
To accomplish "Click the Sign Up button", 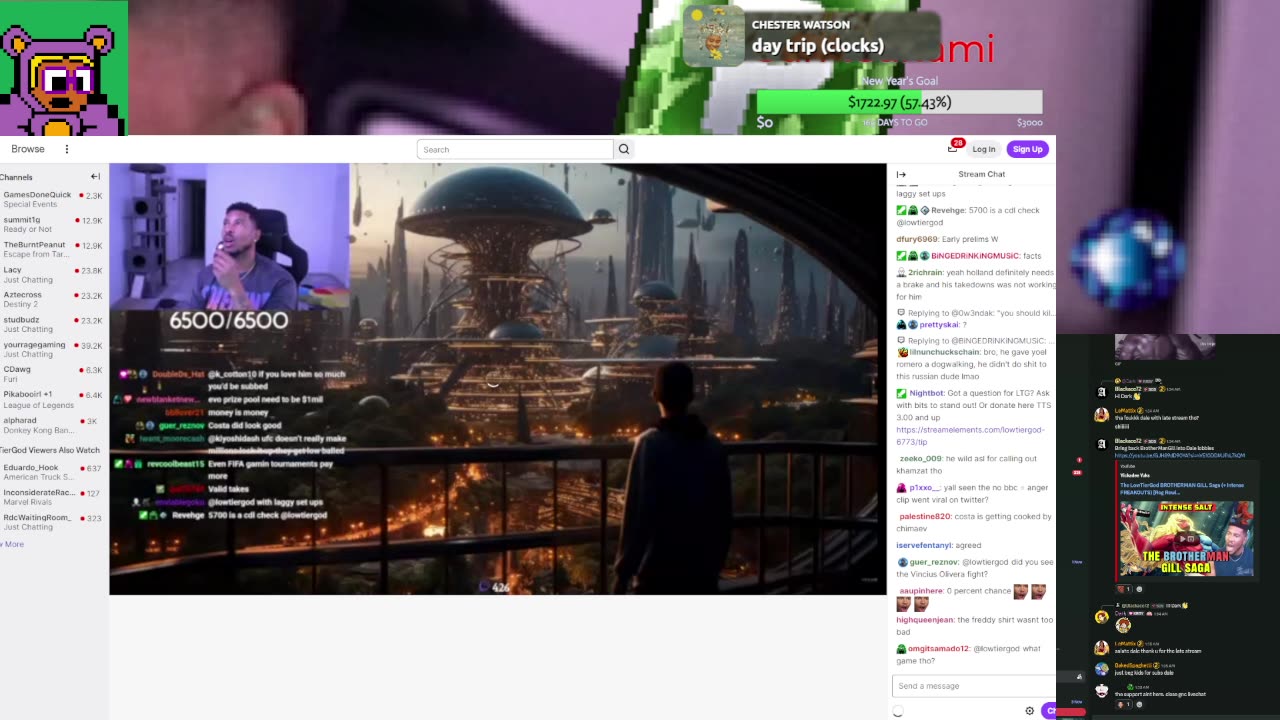I will coord(1027,149).
